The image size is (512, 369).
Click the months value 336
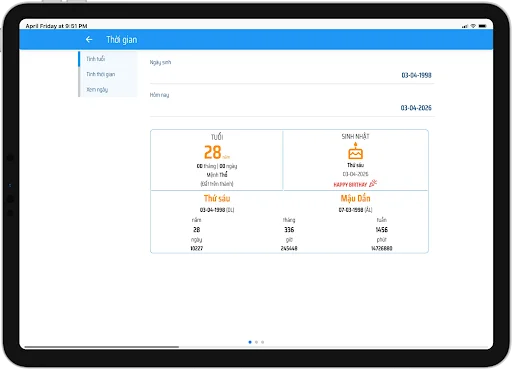coord(289,230)
